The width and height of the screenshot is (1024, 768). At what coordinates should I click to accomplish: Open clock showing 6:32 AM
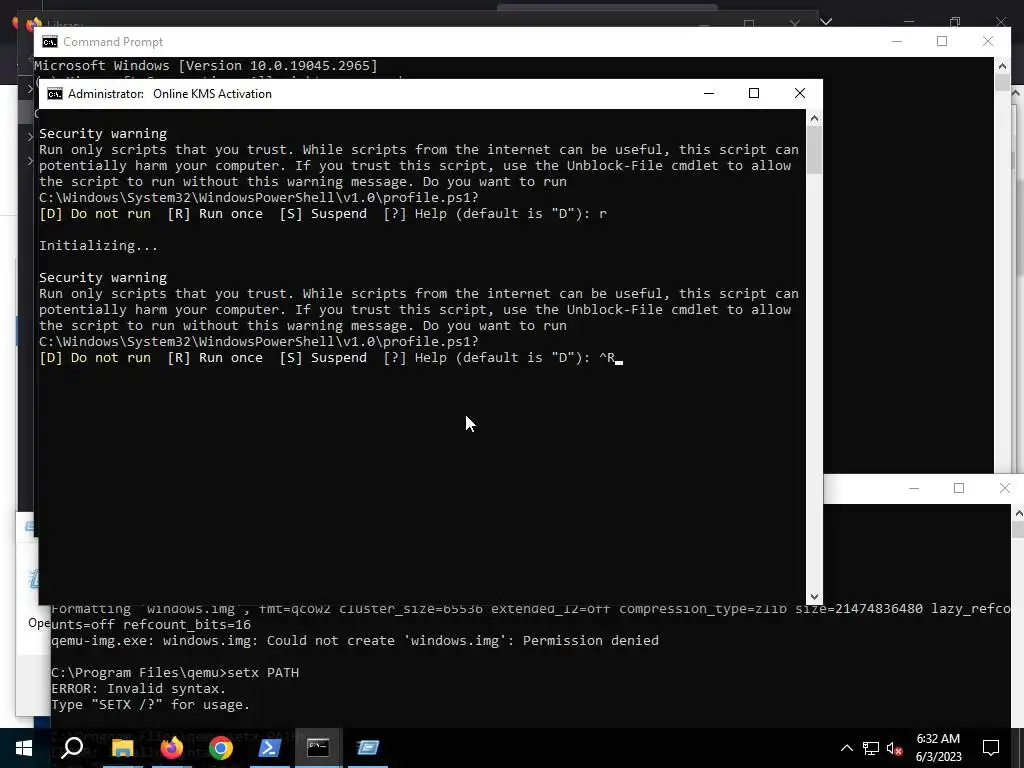click(938, 748)
